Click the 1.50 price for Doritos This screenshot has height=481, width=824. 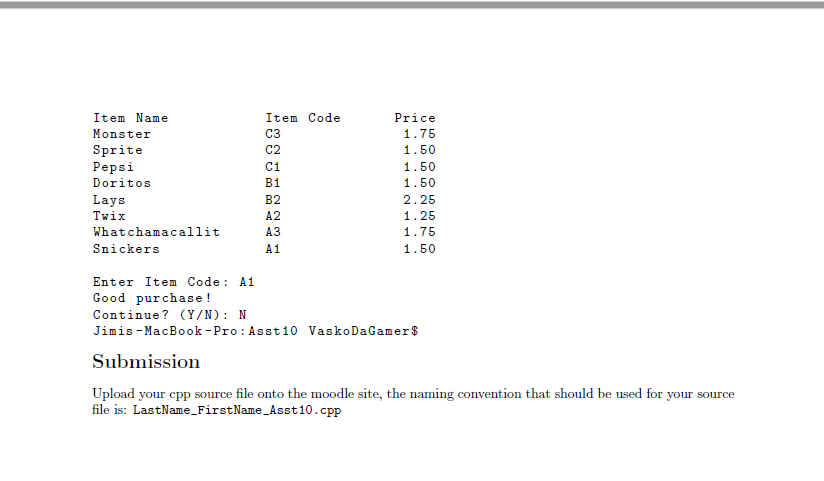419,183
